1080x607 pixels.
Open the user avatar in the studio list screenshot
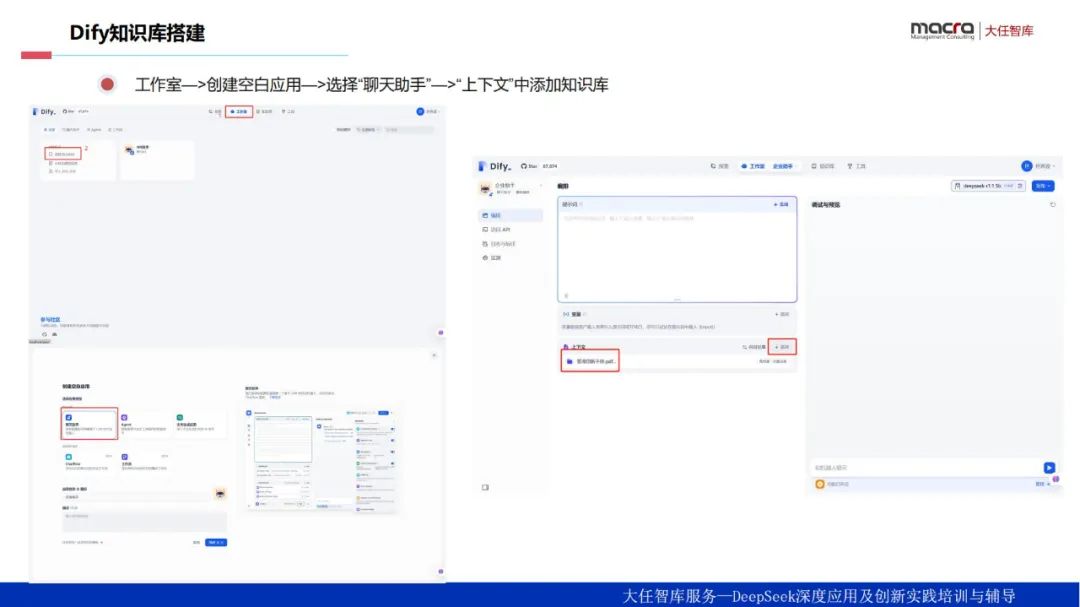tap(420, 112)
